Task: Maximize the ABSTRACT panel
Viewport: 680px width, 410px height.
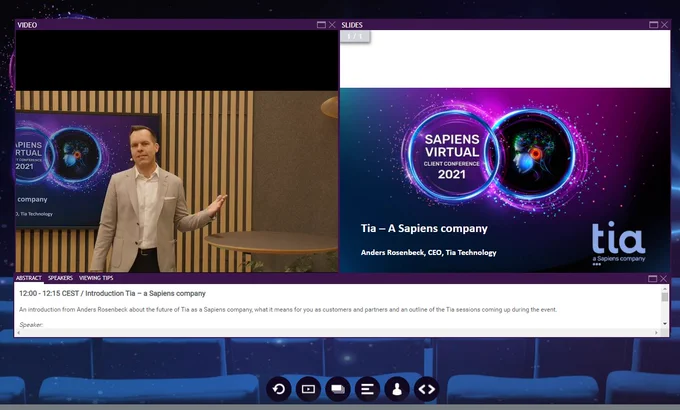Action: click(x=653, y=279)
